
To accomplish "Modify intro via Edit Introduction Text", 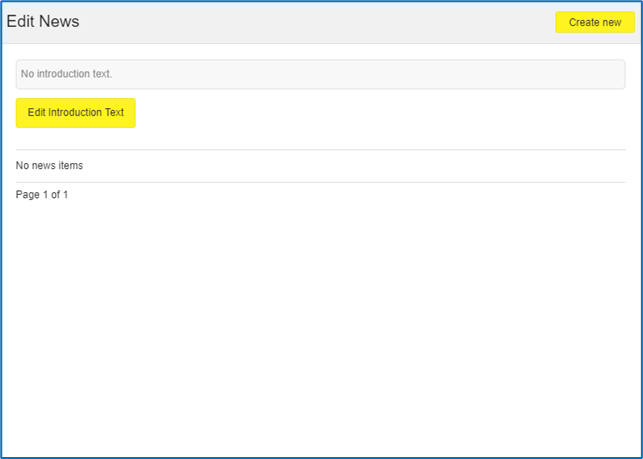I will (x=75, y=113).
